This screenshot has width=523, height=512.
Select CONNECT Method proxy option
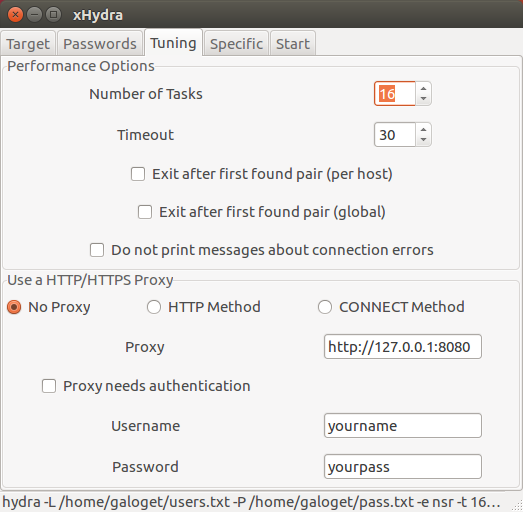pyautogui.click(x=325, y=307)
